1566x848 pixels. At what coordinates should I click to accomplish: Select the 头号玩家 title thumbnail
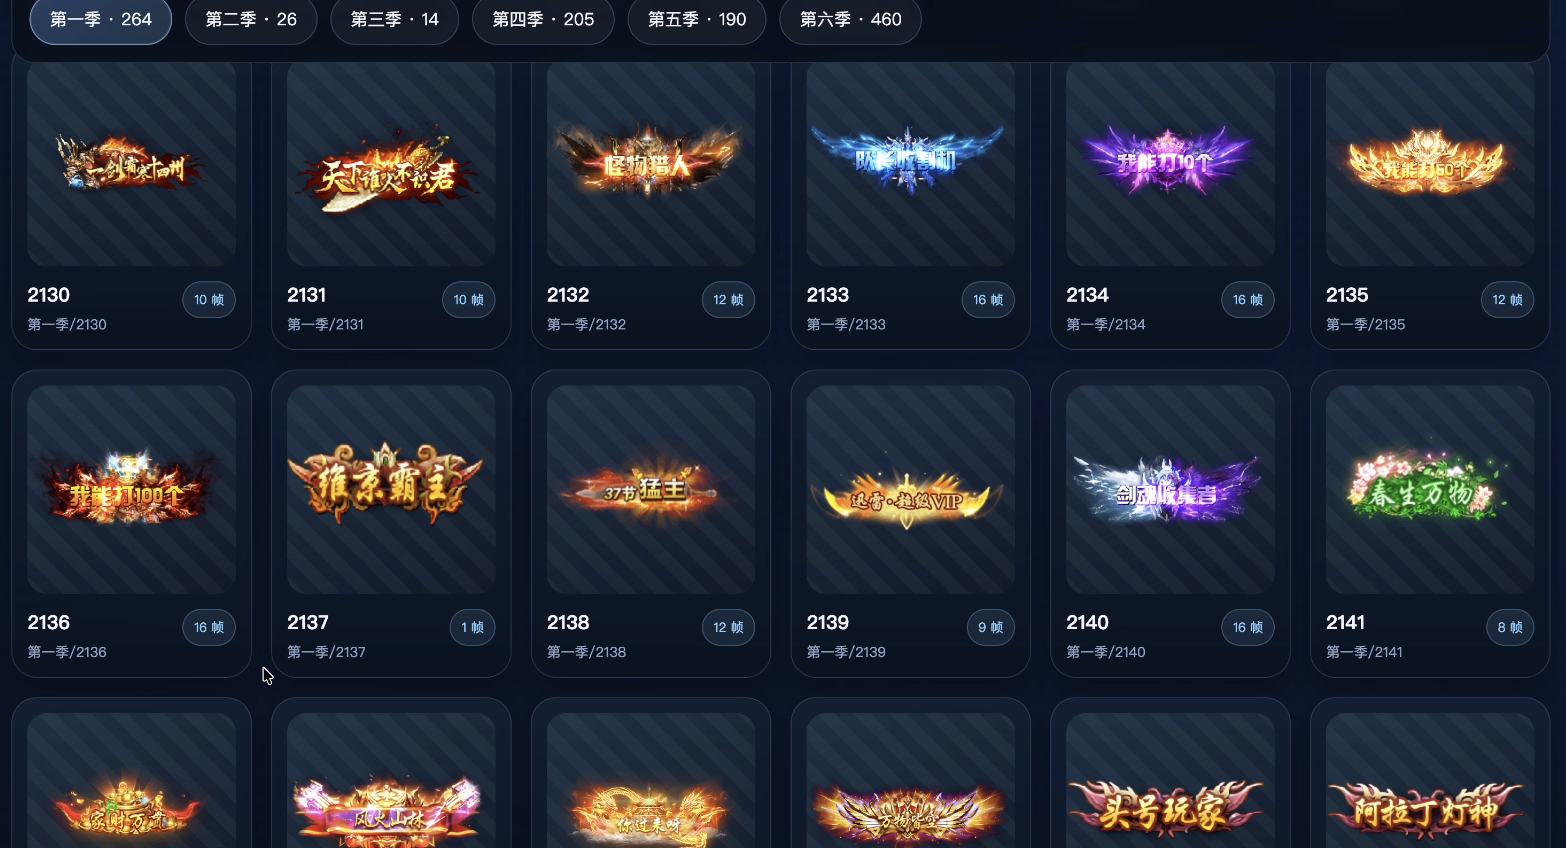1170,781
